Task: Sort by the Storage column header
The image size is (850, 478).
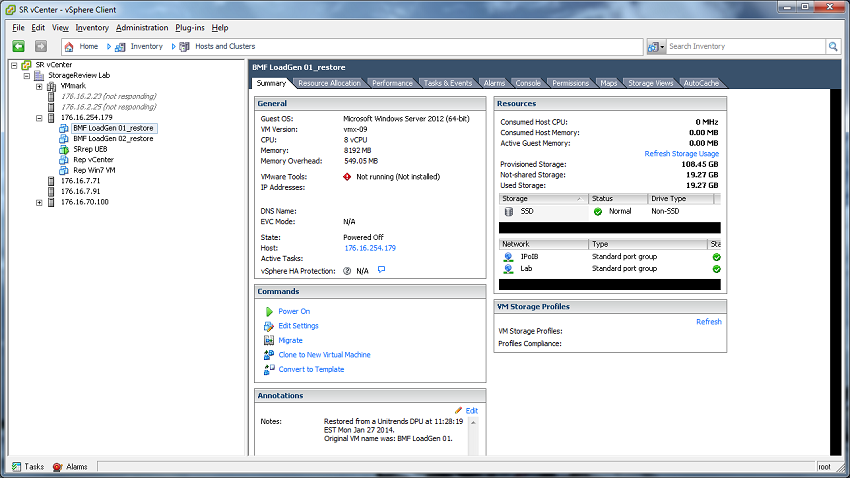Action: (543, 199)
